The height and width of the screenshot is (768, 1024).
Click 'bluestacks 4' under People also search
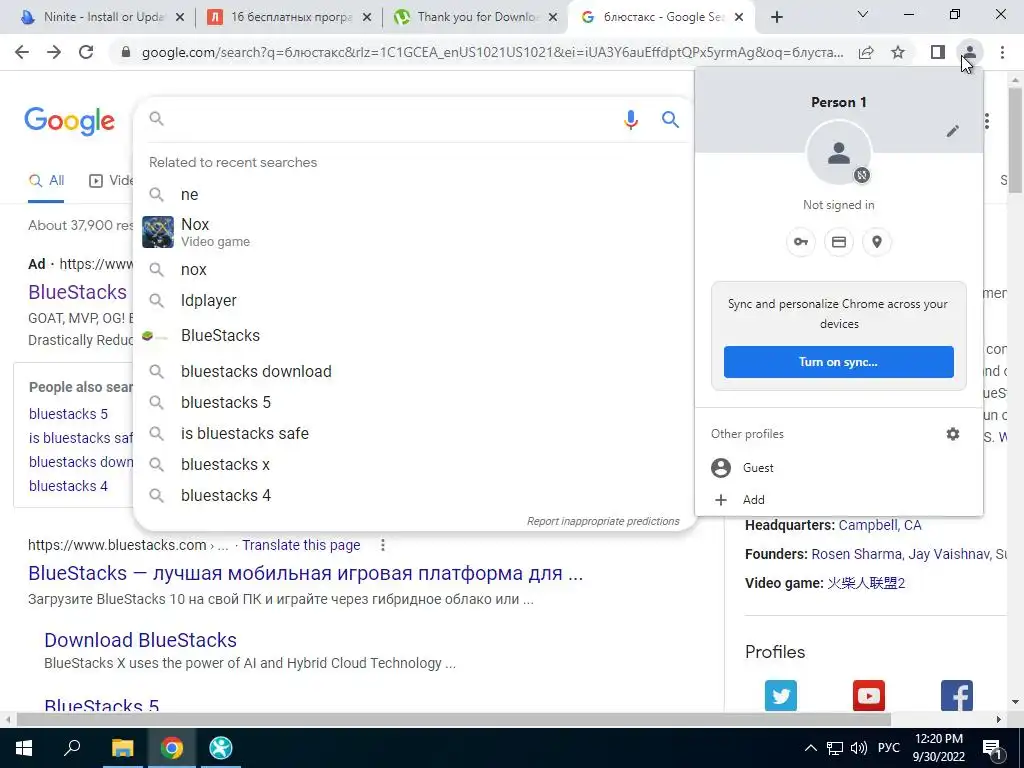(x=68, y=486)
